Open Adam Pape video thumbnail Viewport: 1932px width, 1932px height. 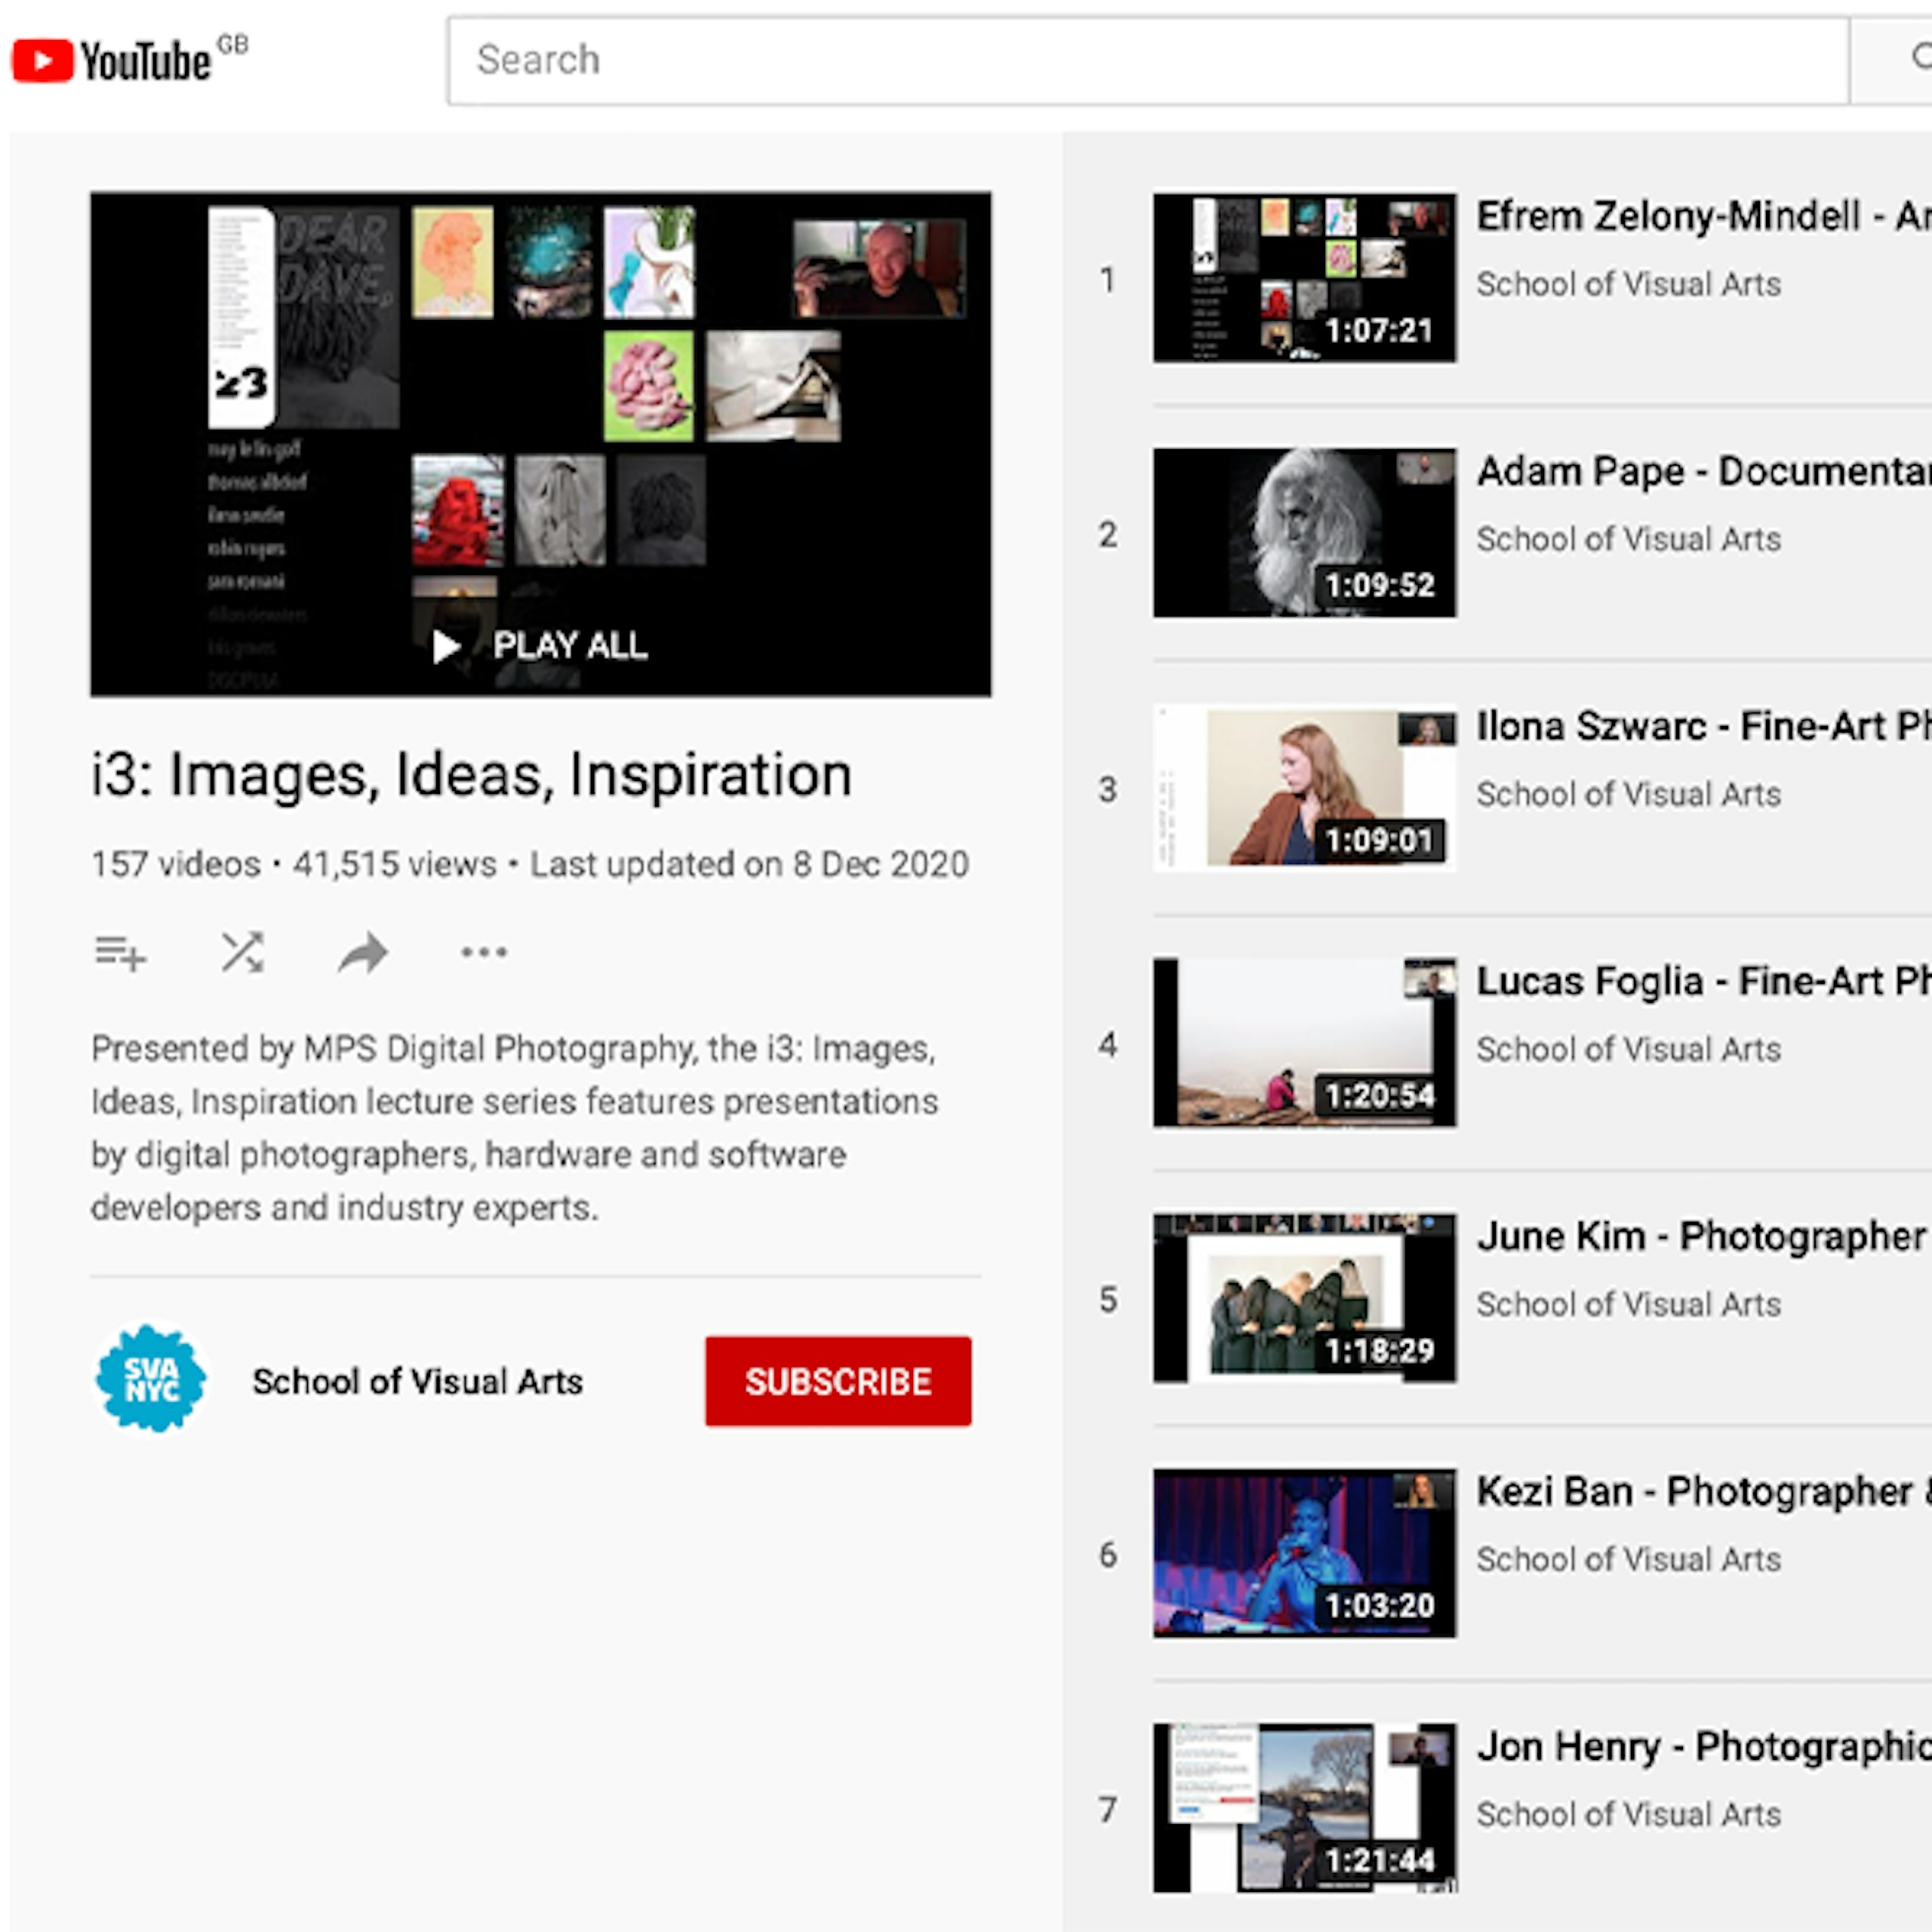pyautogui.click(x=1304, y=533)
